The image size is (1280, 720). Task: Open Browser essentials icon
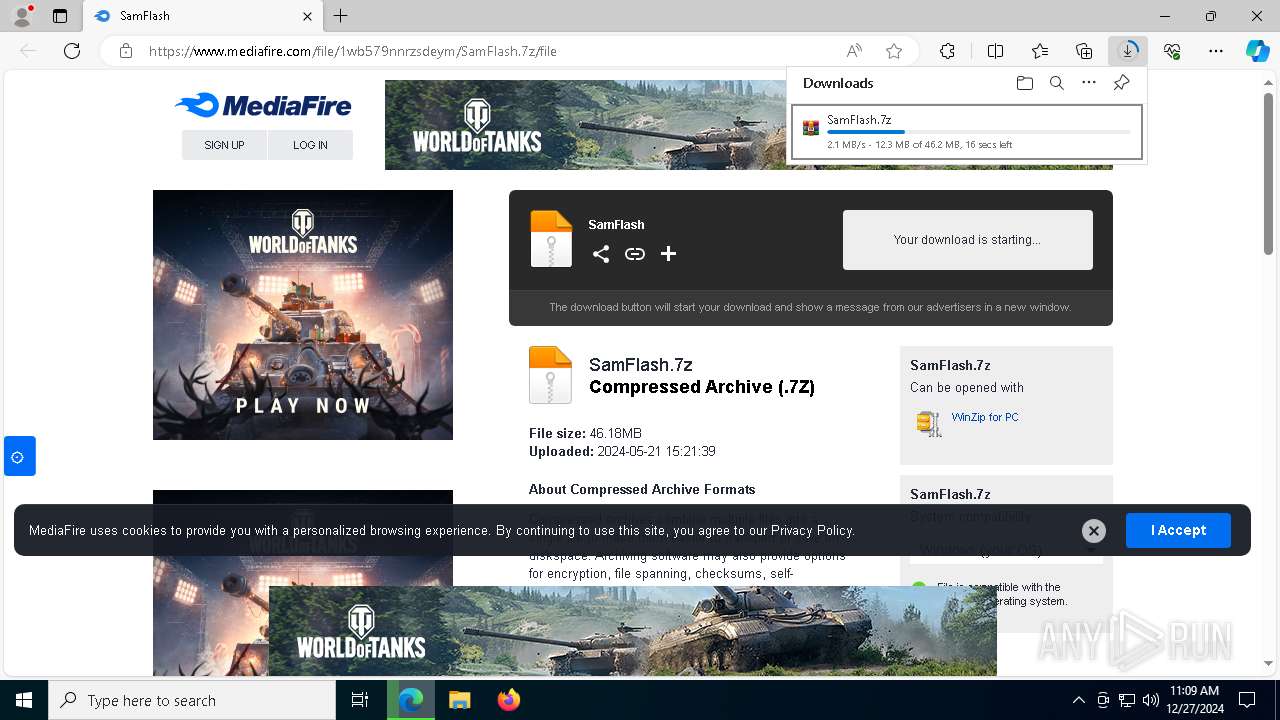1172,51
